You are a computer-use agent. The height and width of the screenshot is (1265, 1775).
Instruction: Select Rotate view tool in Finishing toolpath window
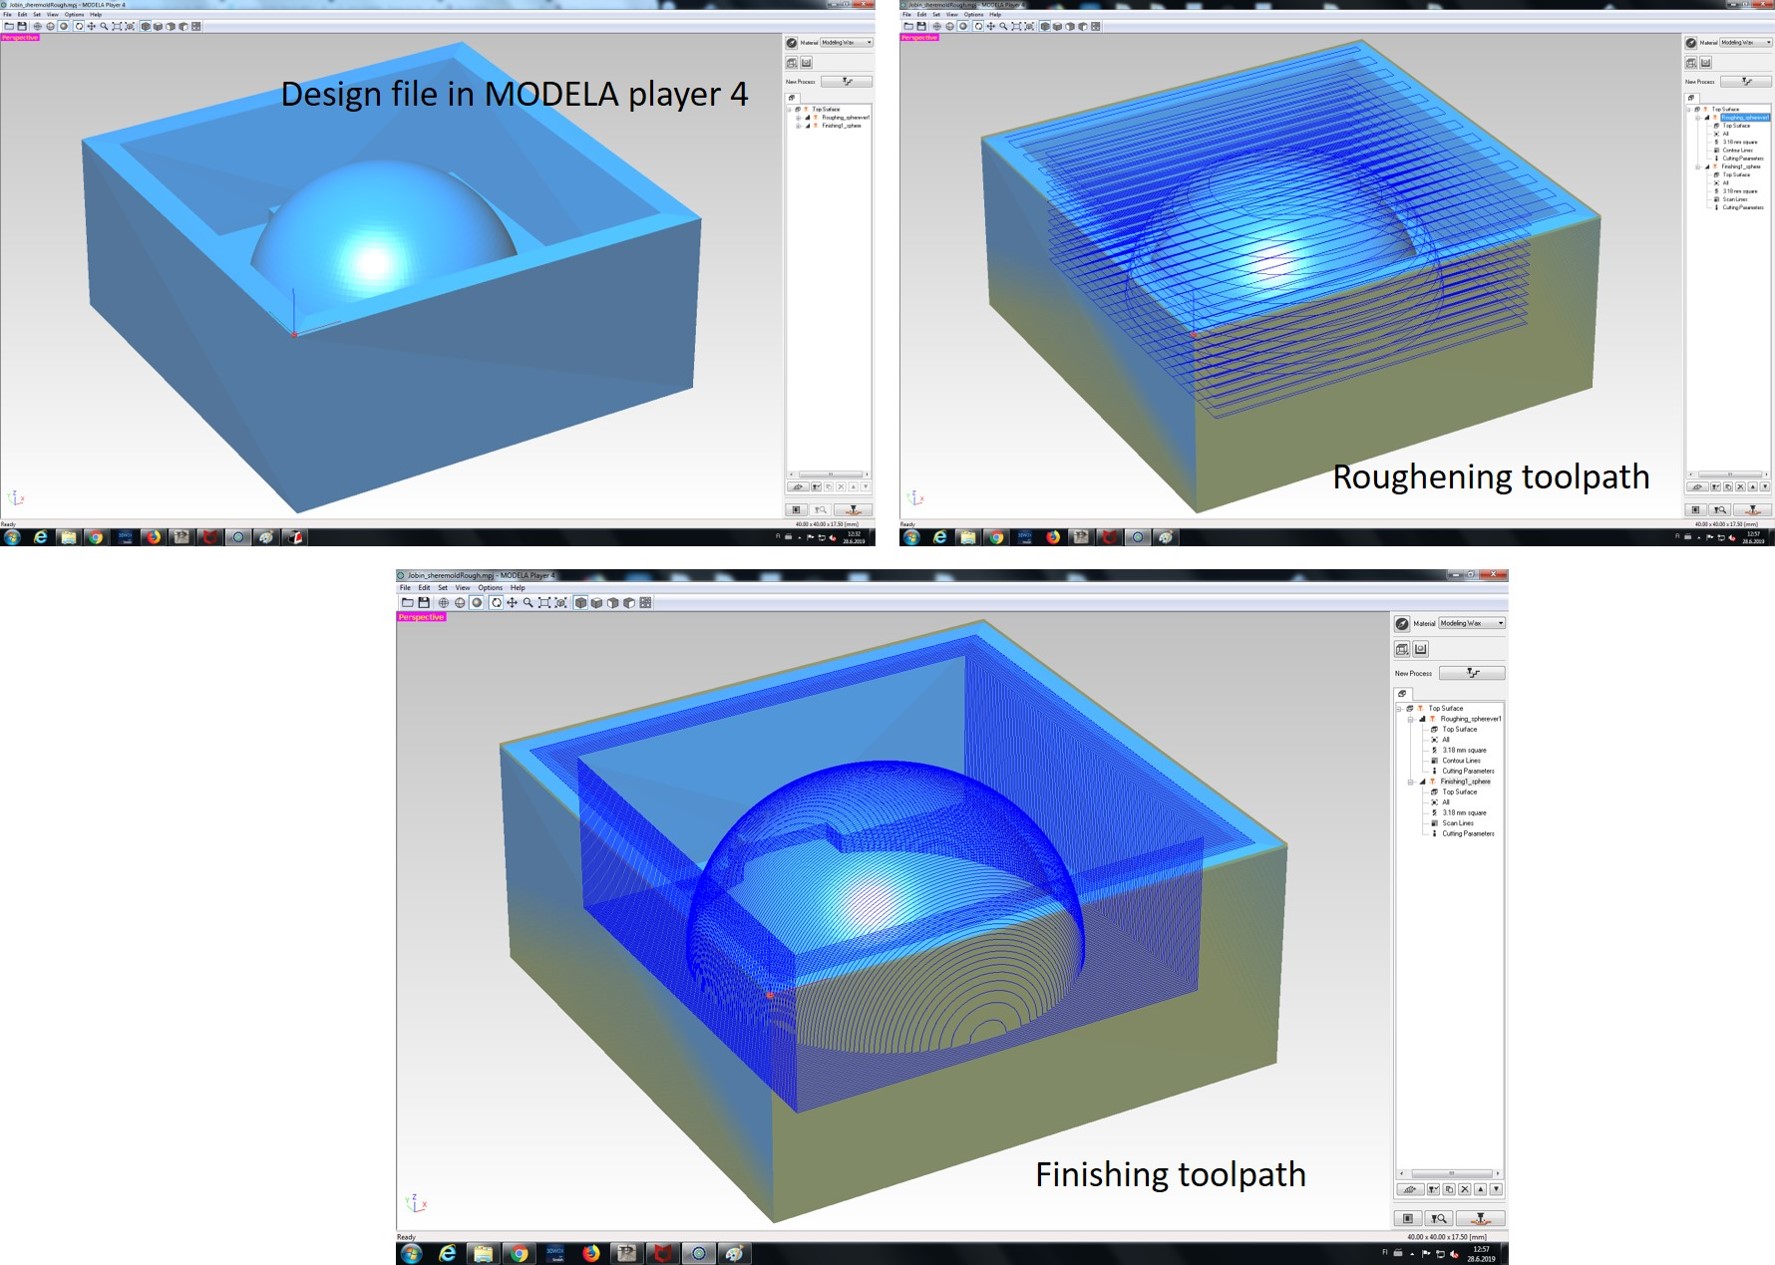tap(496, 603)
